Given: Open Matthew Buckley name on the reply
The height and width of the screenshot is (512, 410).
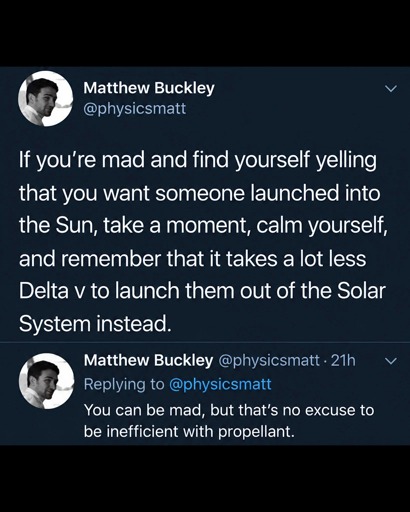Looking at the screenshot, I should [x=148, y=360].
